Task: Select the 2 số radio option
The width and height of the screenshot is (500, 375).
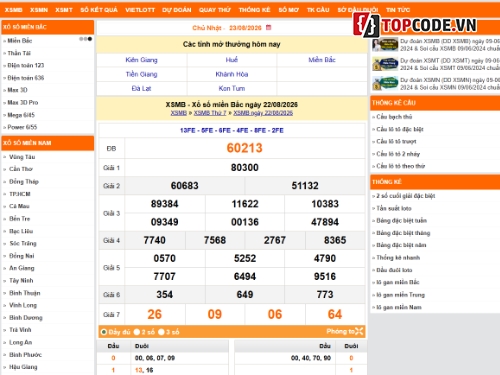Action: [x=137, y=332]
